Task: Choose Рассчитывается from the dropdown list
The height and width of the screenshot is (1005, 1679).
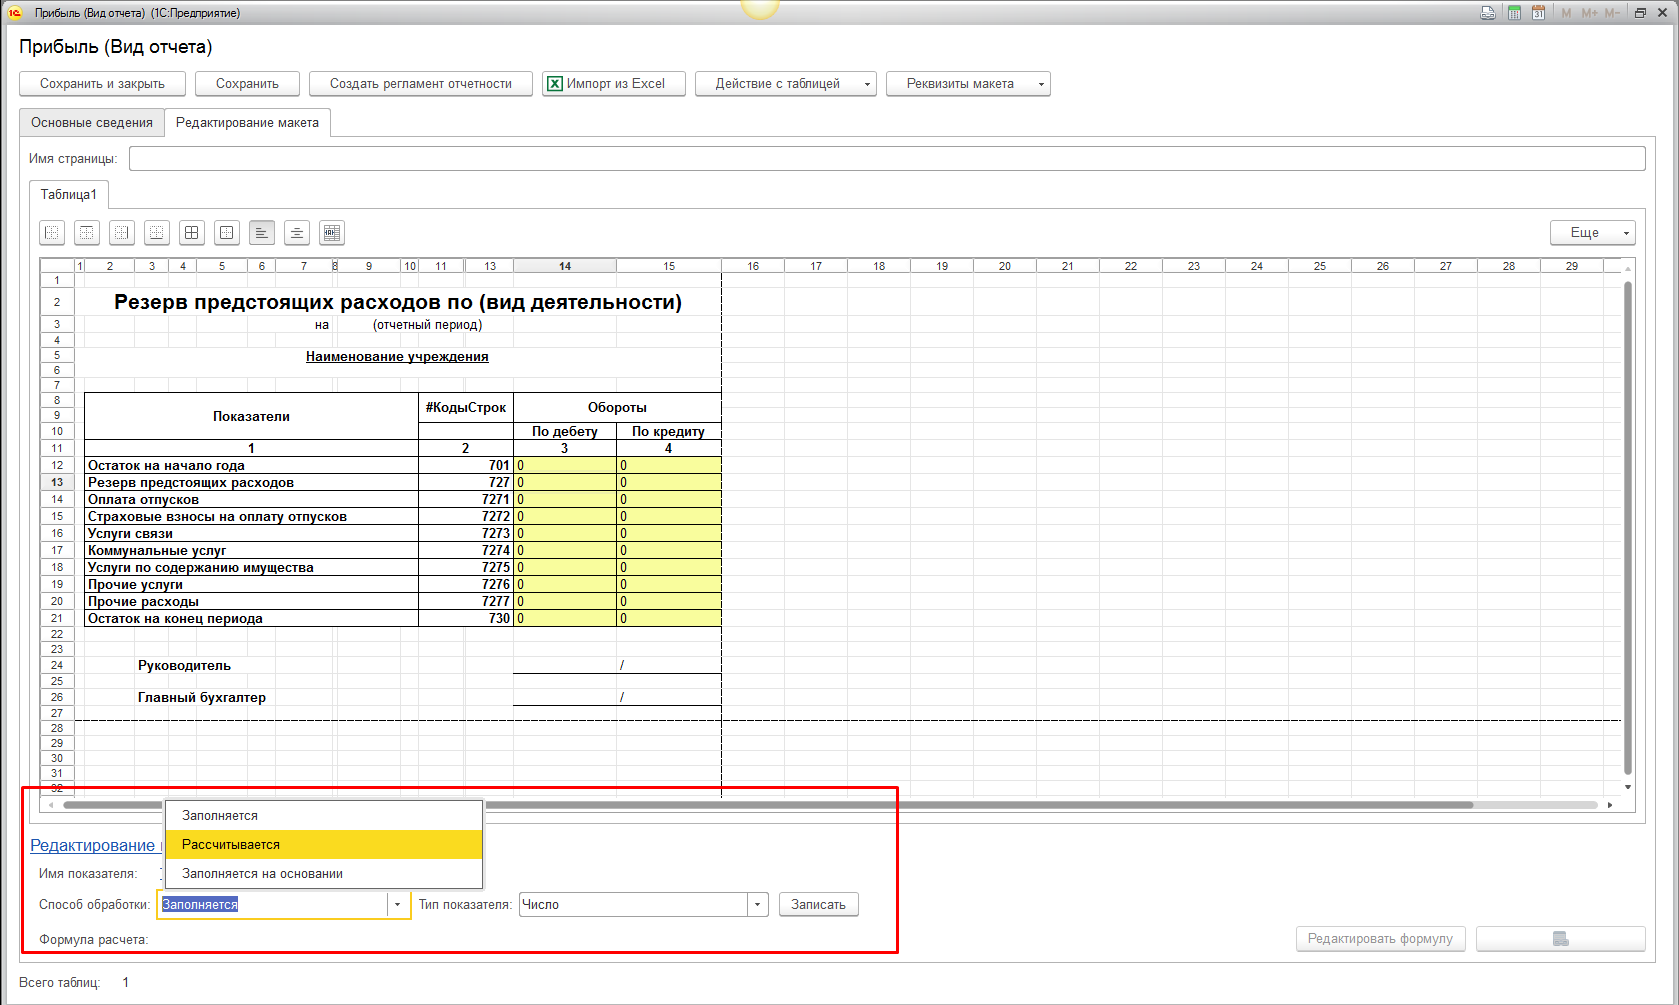Action: 231,845
